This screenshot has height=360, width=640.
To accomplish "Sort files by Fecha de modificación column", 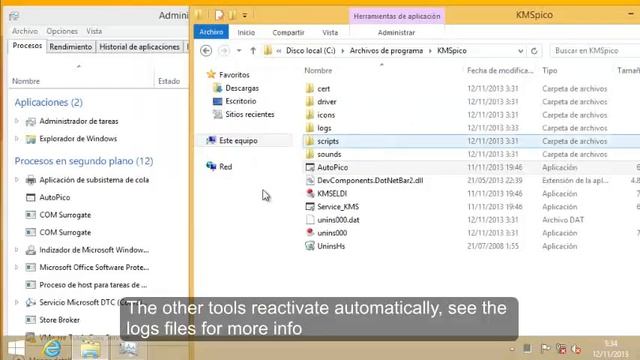I will coord(500,71).
